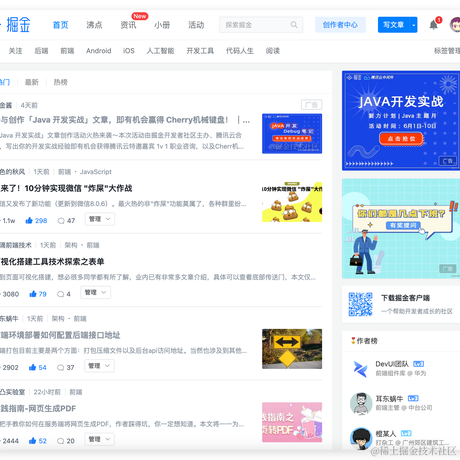Click the JavaScript tag on 炸屎 article
This screenshot has width=460, height=460.
pyautogui.click(x=96, y=172)
